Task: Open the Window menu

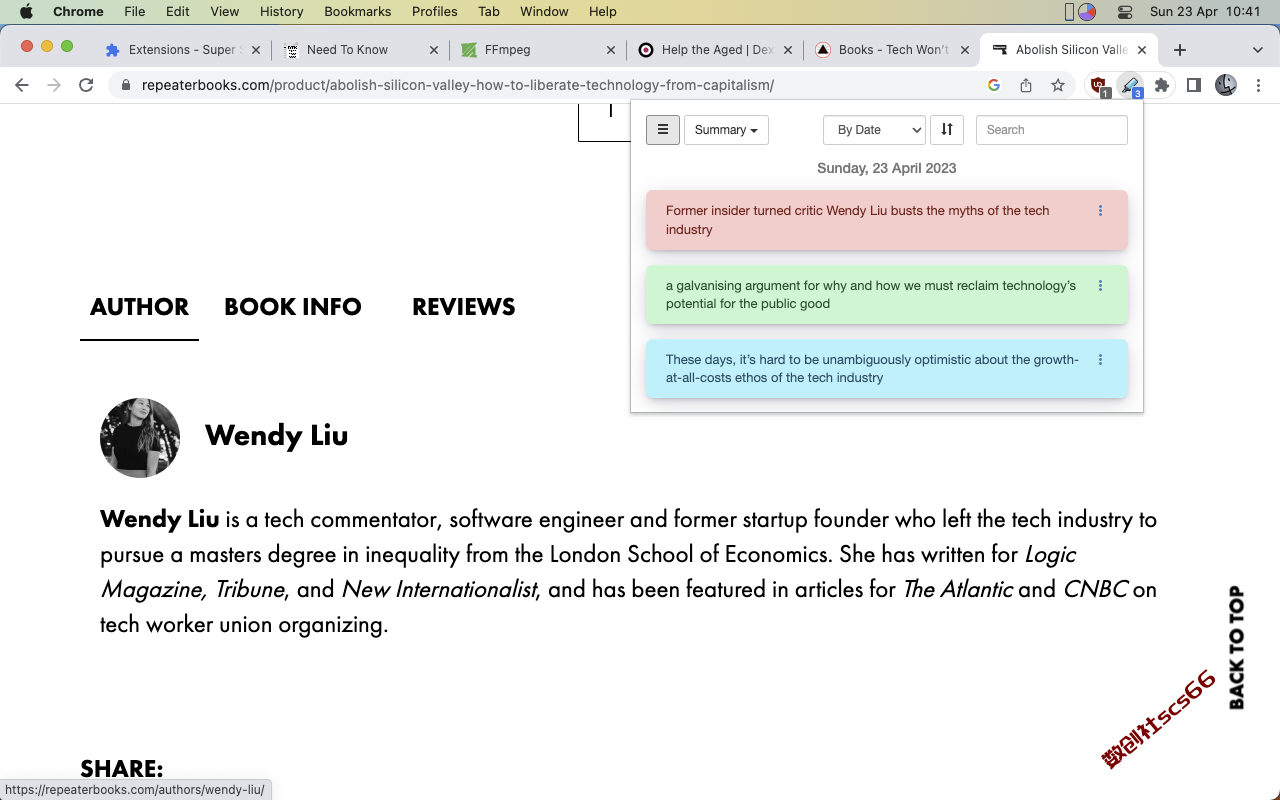Action: [545, 12]
